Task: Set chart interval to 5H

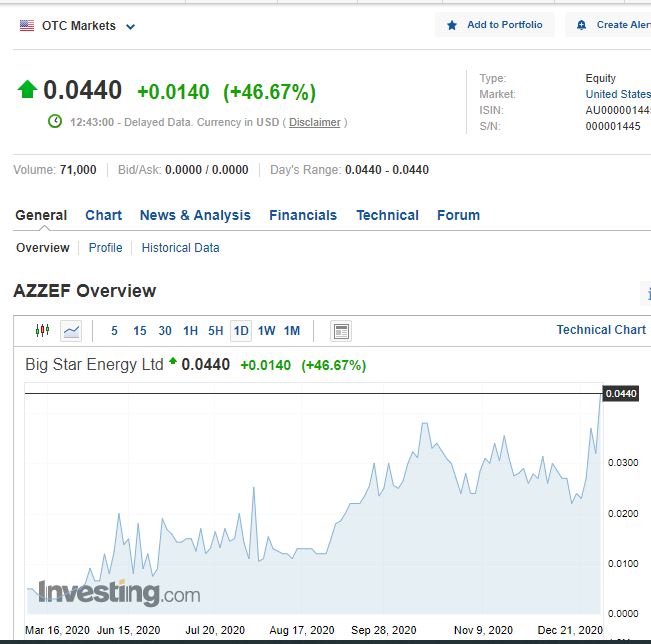Action: (215, 331)
